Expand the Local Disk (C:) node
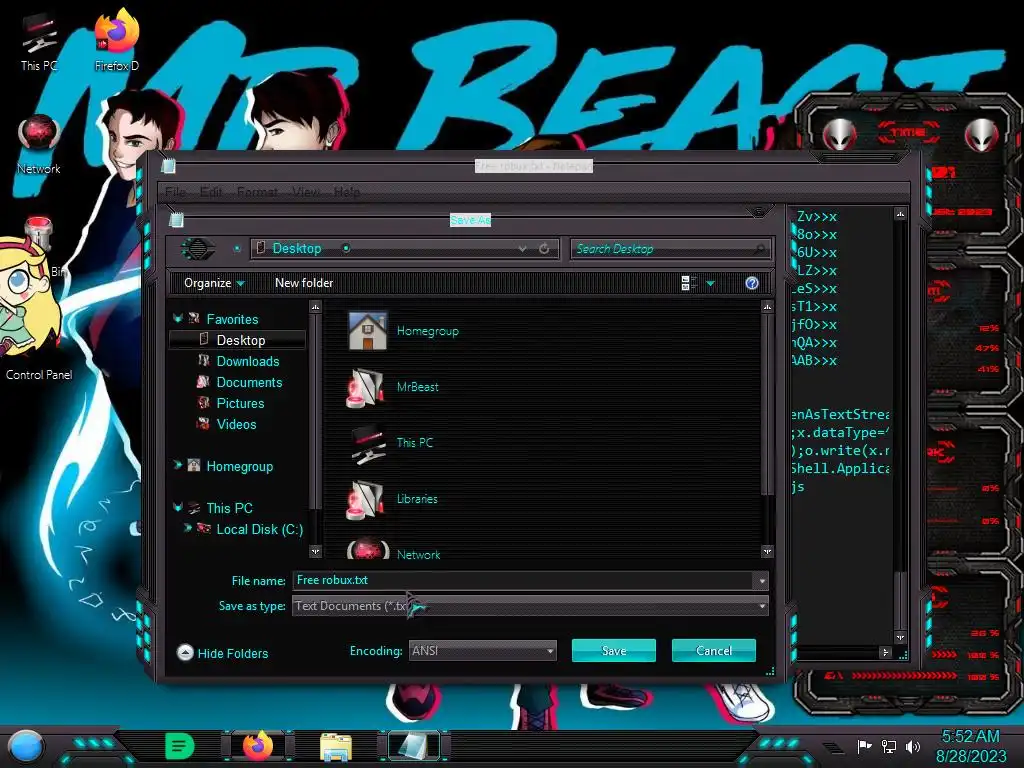The image size is (1024, 768). [x=187, y=528]
